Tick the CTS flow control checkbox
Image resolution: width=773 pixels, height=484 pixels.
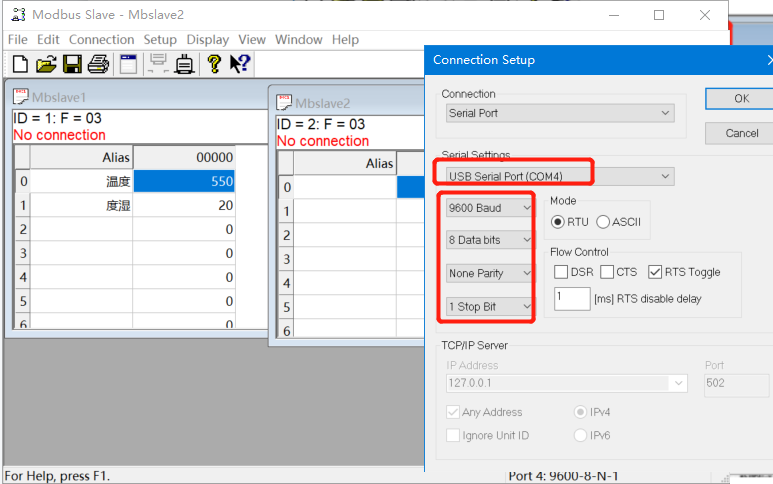(x=607, y=272)
